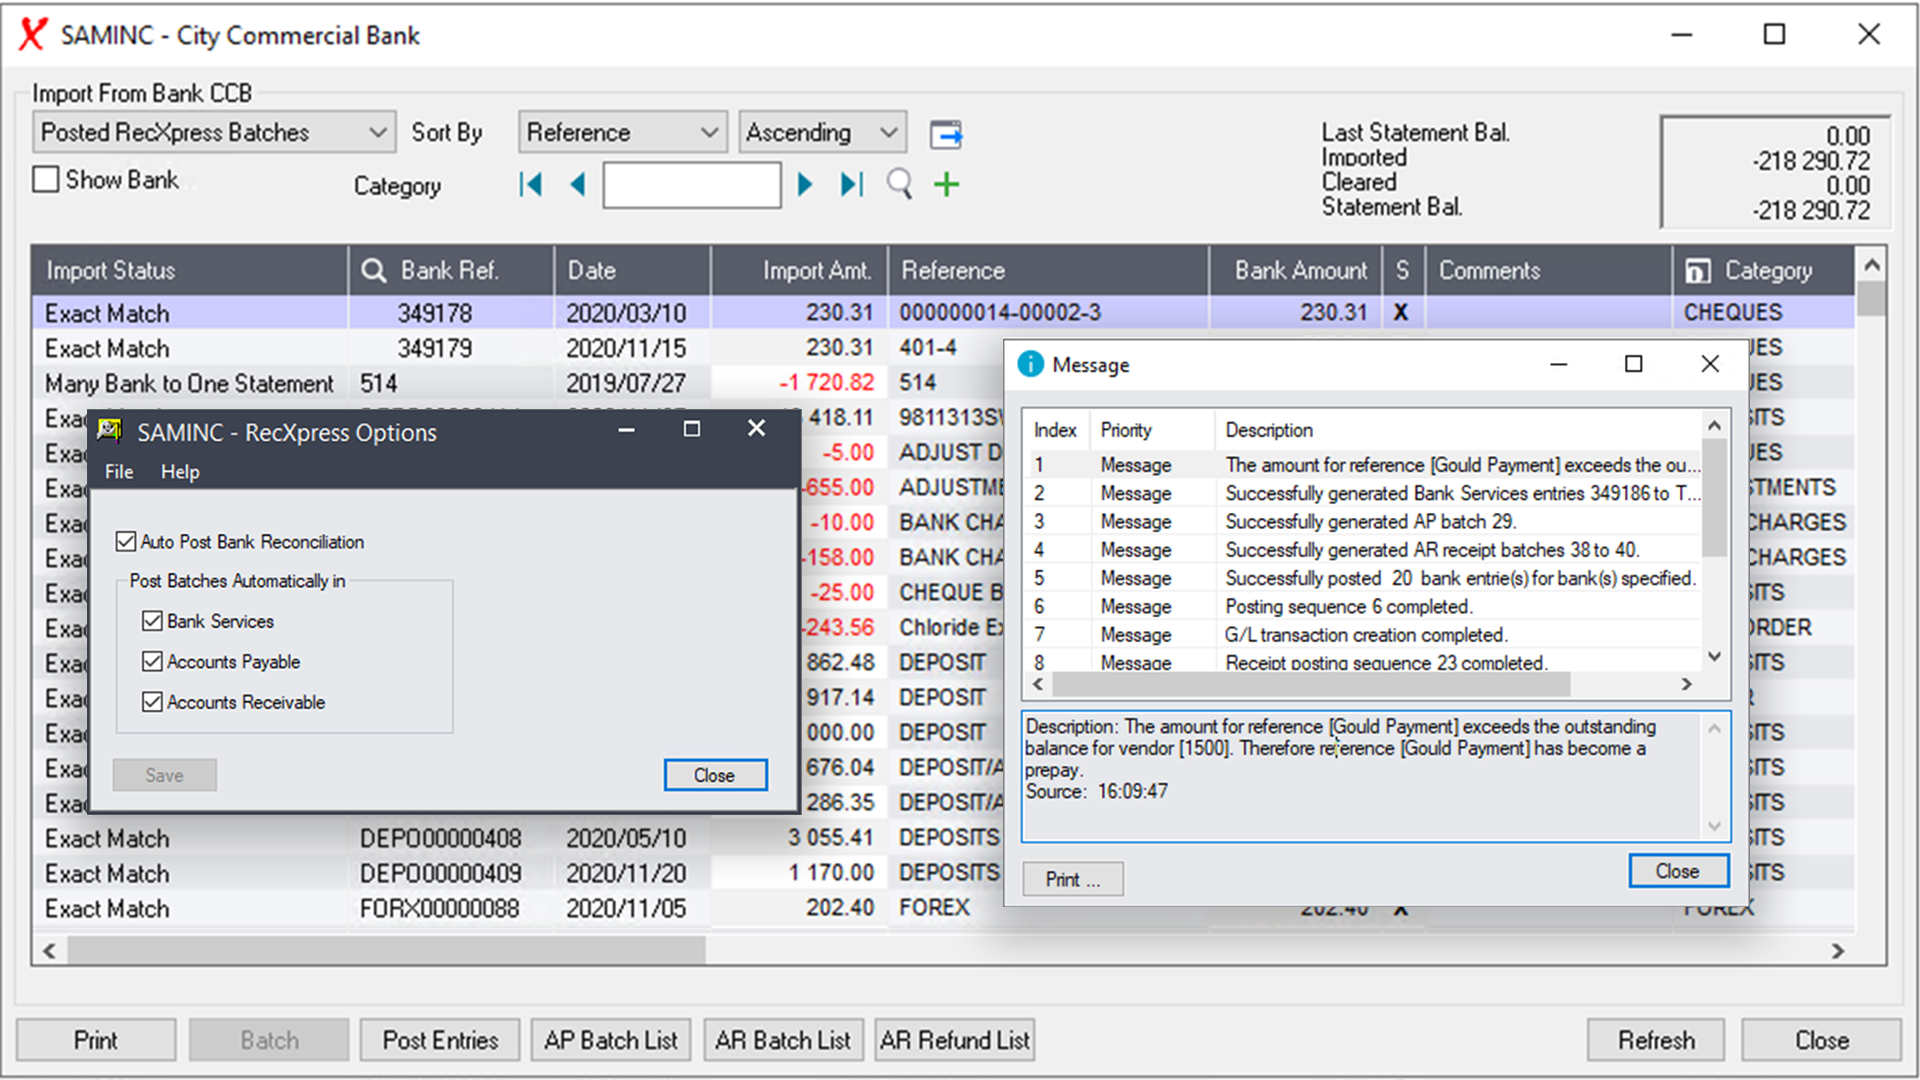
Task: Uncheck Accounts Payable in Post Batches options
Action: pyautogui.click(x=152, y=661)
